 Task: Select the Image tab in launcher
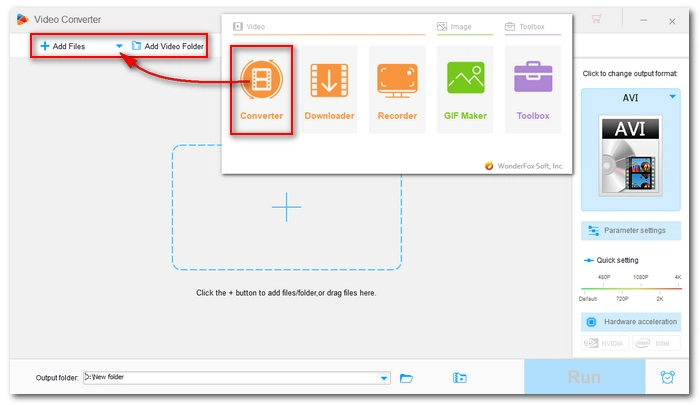pos(454,27)
